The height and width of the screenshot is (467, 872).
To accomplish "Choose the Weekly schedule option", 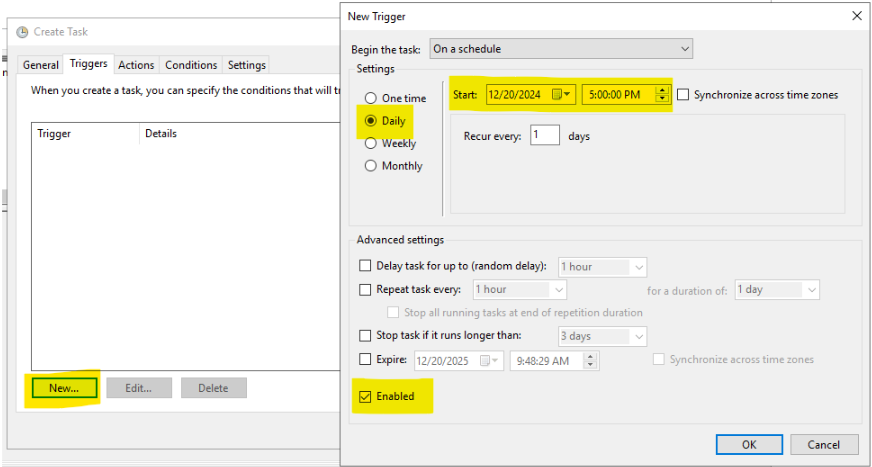I will click(370, 143).
